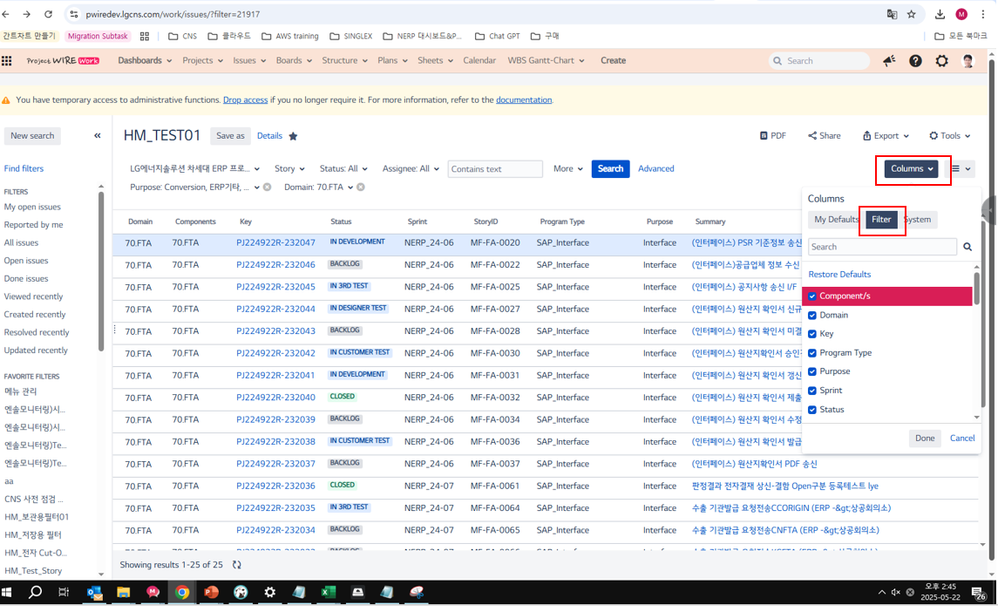Open the Story issue type dropdown
The height and width of the screenshot is (606, 998).
tap(290, 169)
